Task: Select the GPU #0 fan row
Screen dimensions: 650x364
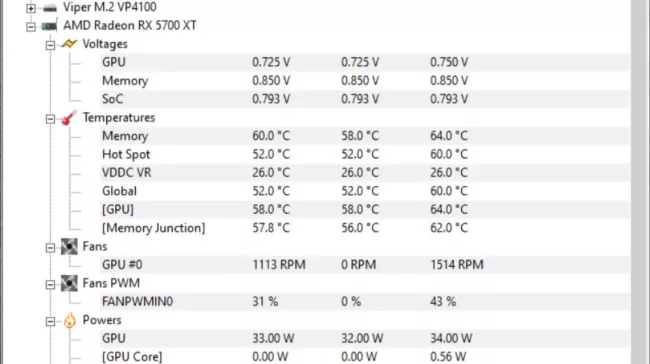Action: tap(365, 265)
